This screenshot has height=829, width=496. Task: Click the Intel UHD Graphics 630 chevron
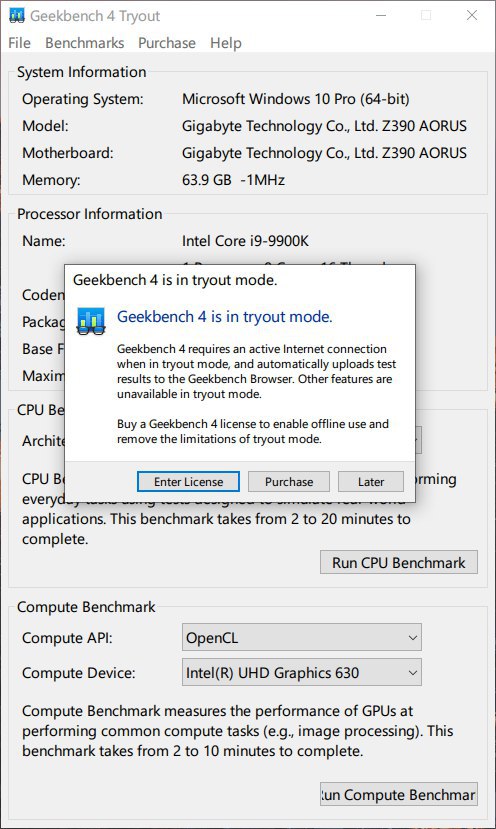coord(412,673)
